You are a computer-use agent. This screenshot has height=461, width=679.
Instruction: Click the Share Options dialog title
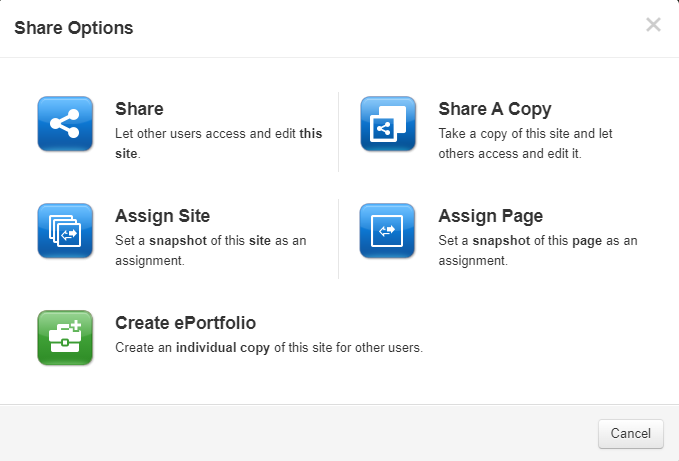(74, 28)
